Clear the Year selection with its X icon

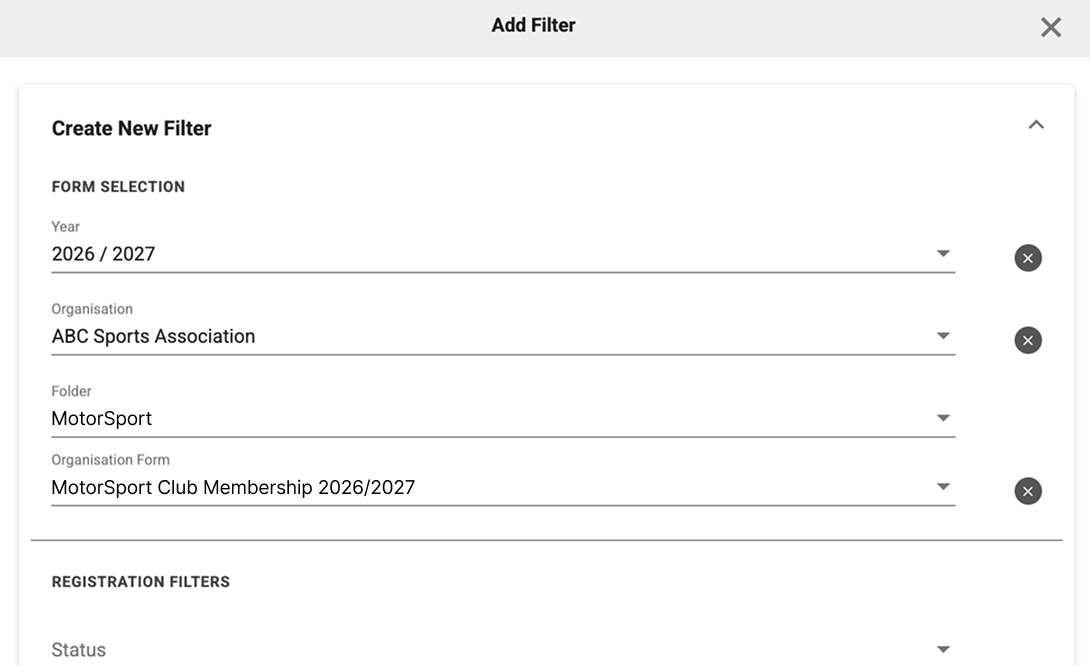coord(1027,258)
